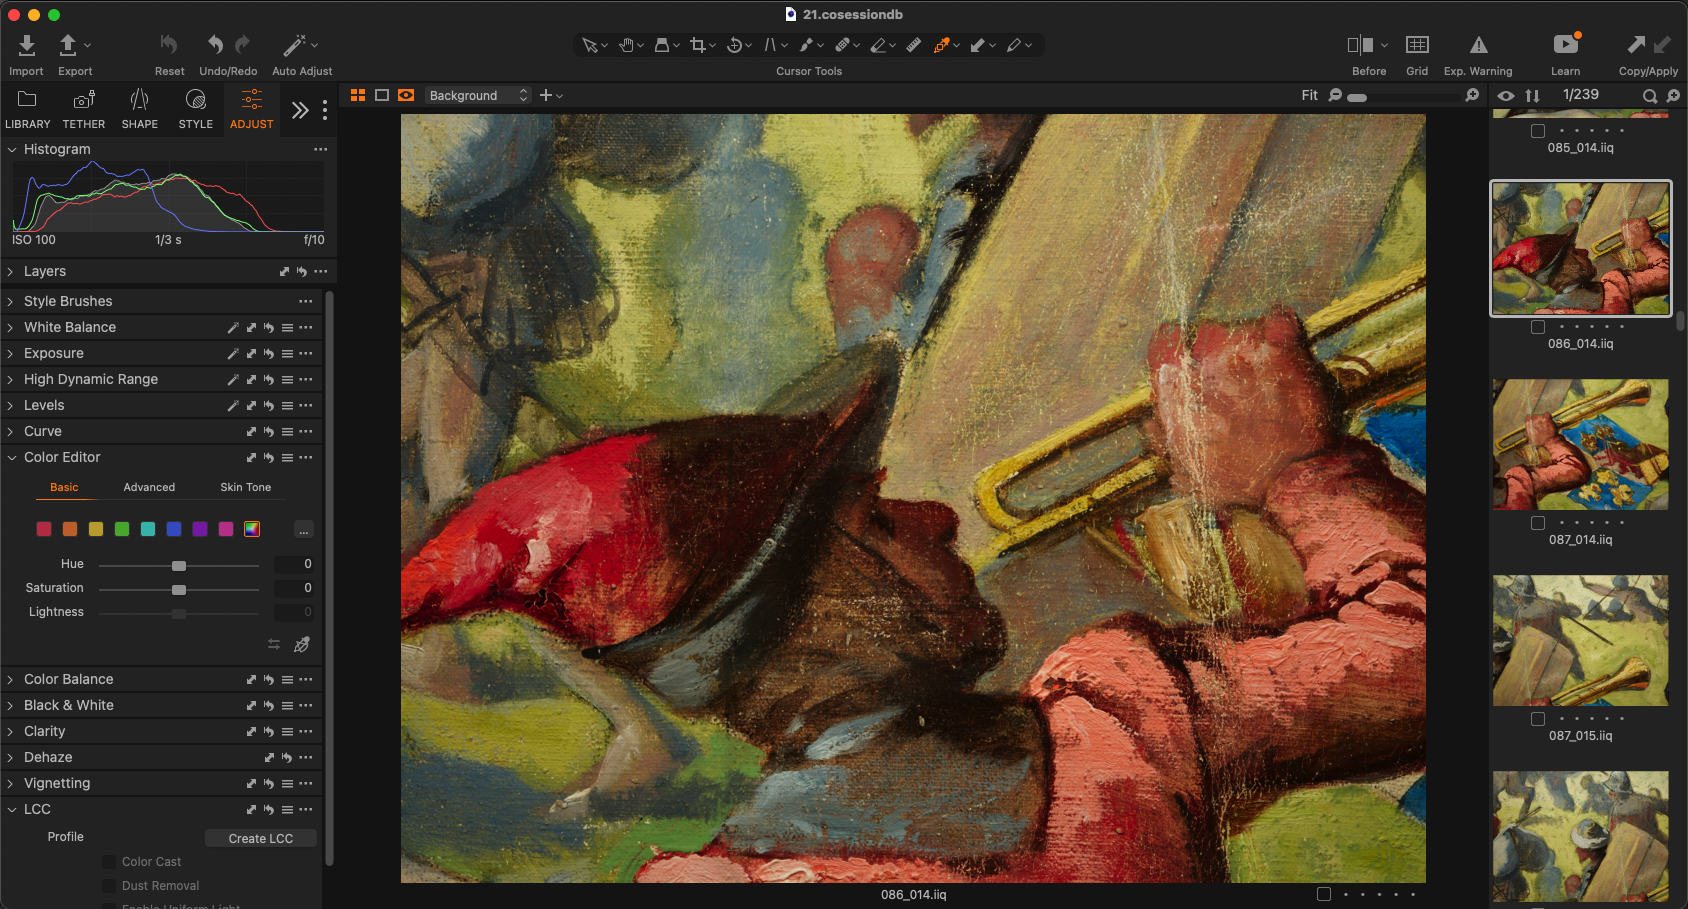Open the Background layer dropdown

(478, 95)
